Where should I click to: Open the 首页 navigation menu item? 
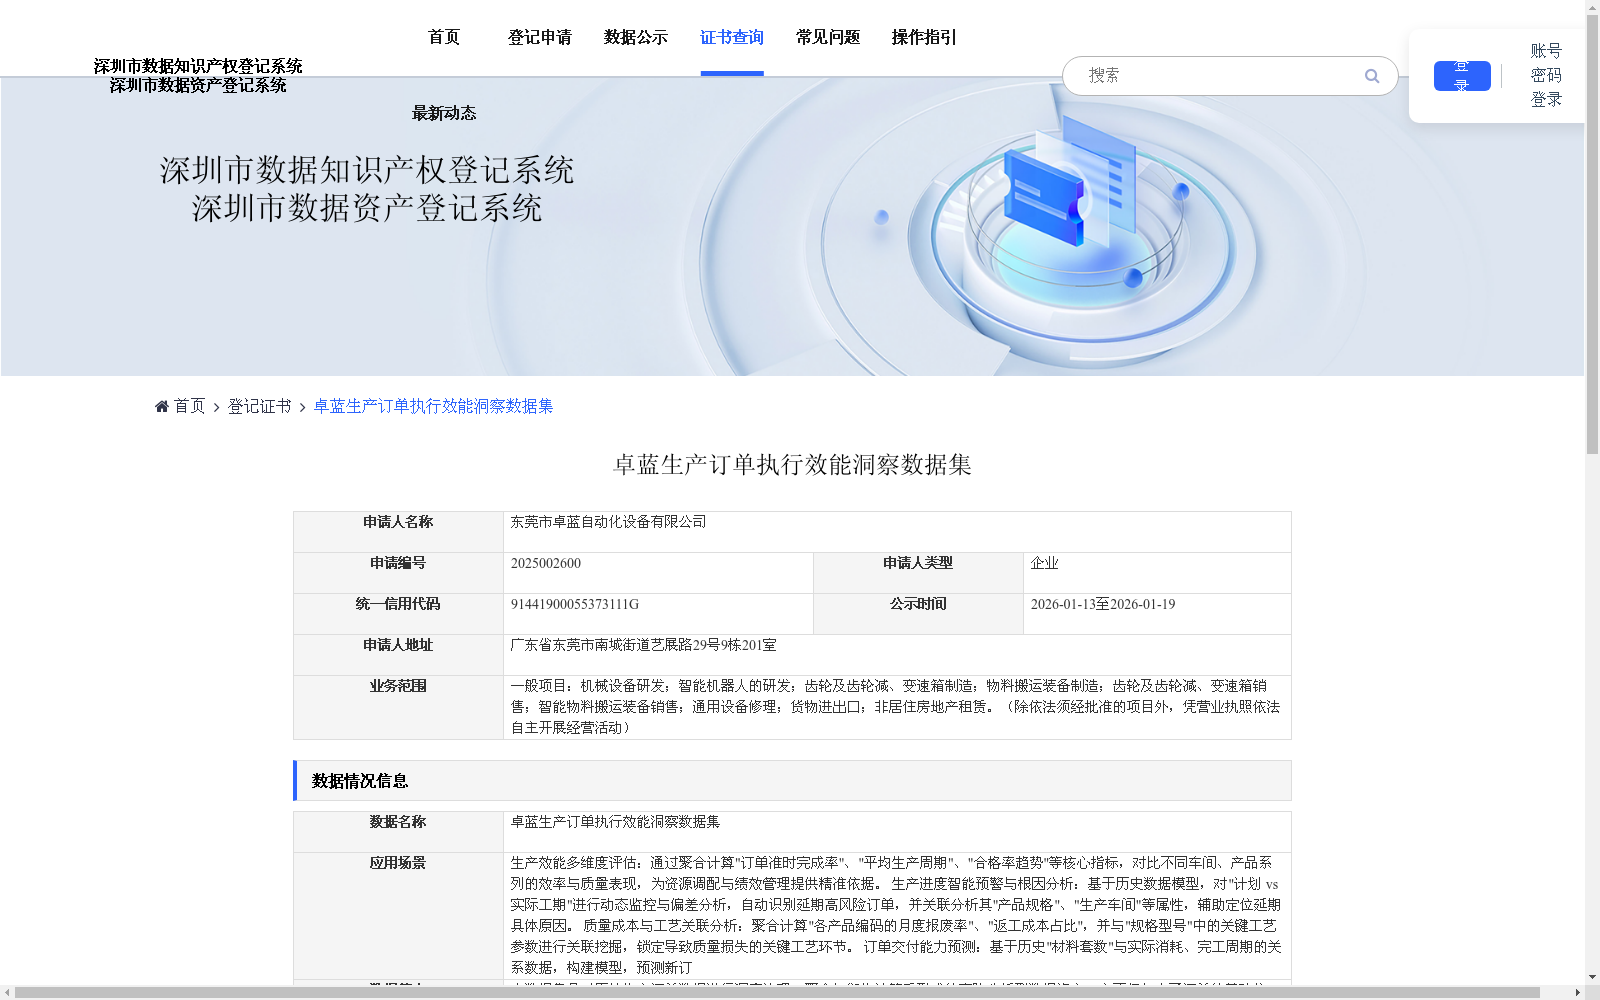[444, 37]
